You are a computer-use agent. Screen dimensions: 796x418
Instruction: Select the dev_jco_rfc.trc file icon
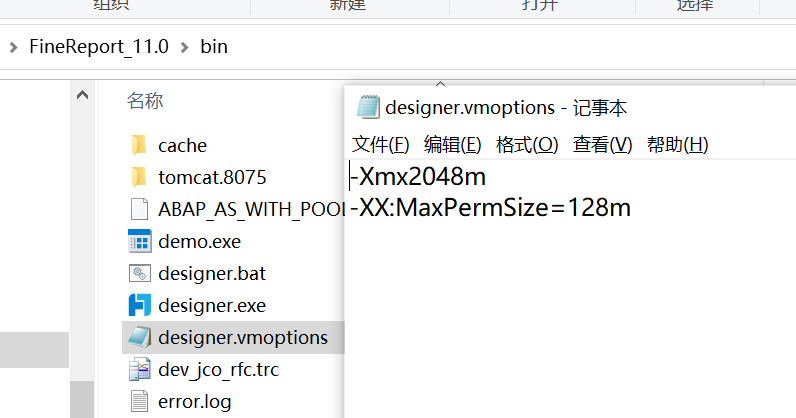139,369
